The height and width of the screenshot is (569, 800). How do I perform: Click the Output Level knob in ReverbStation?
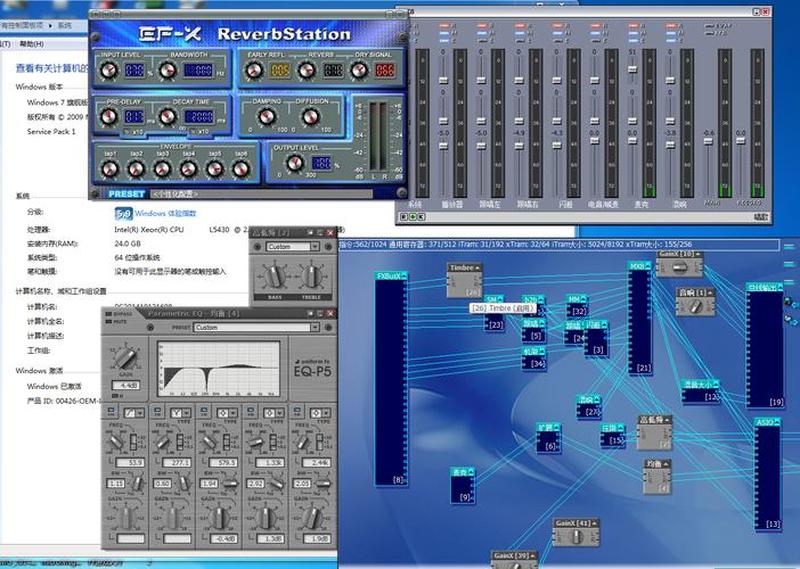pos(294,163)
